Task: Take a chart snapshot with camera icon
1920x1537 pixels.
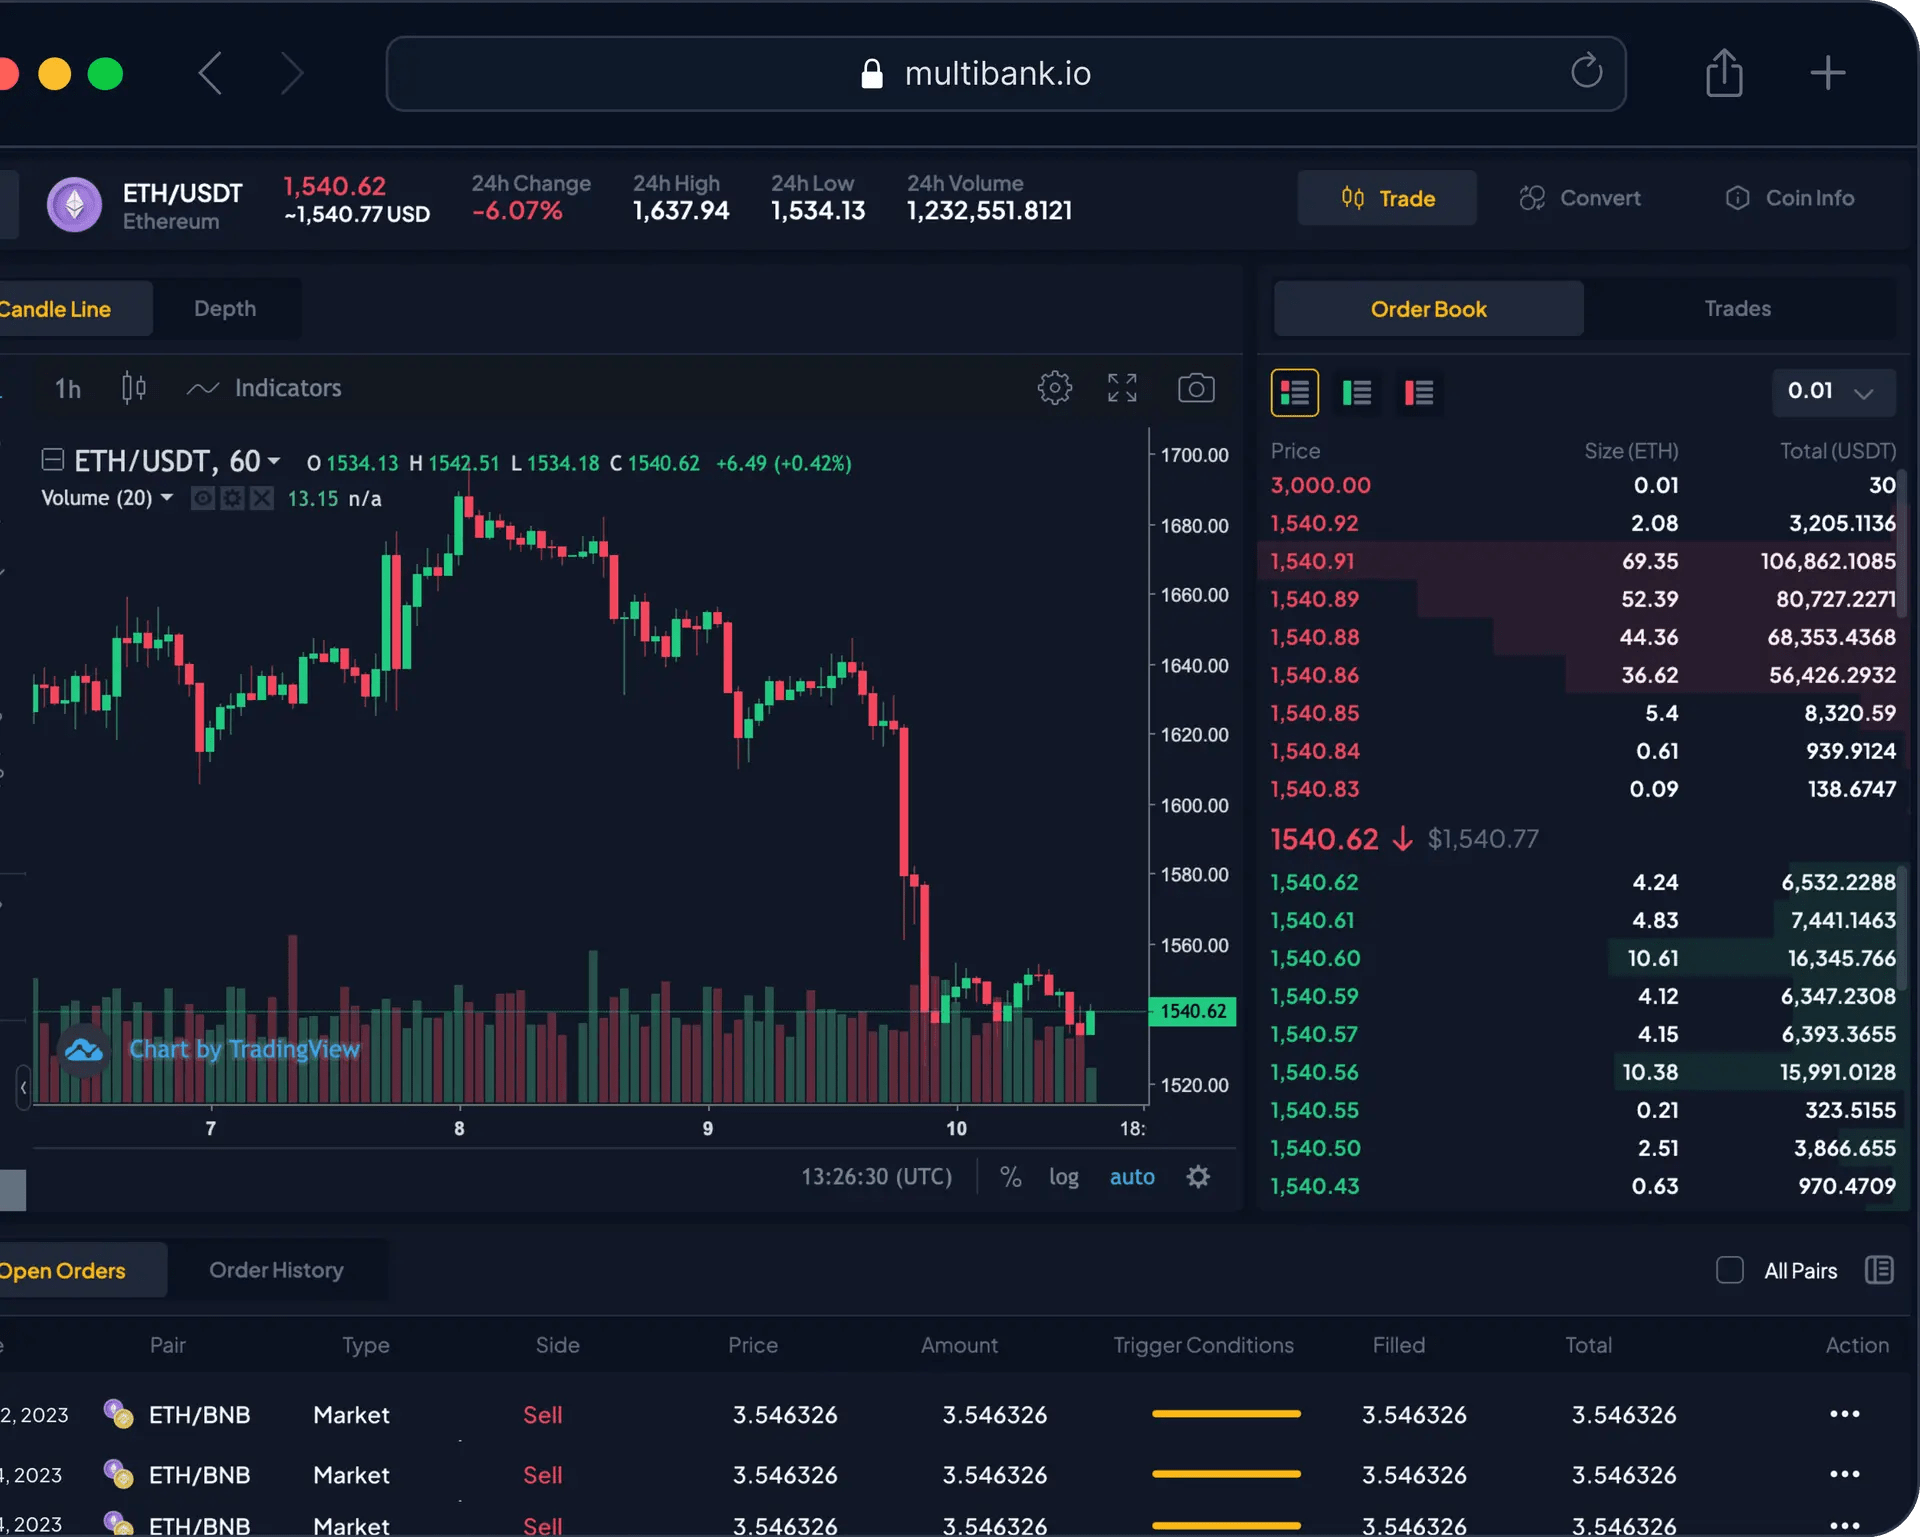Action: coord(1196,388)
